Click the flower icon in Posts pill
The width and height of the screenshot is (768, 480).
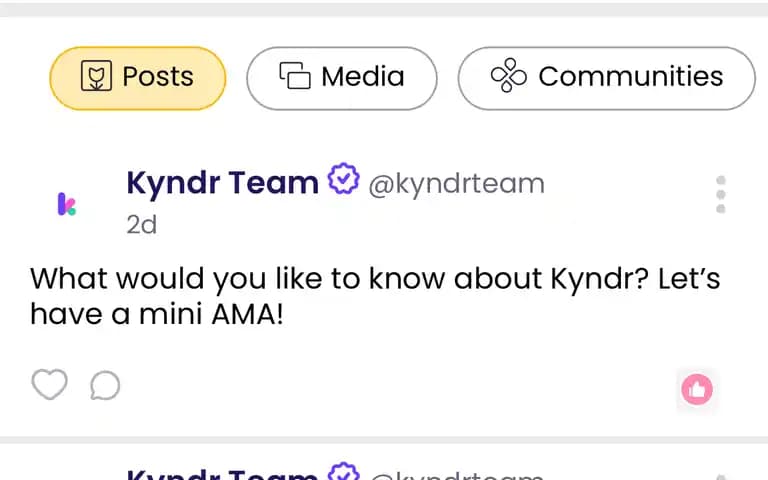tap(96, 76)
